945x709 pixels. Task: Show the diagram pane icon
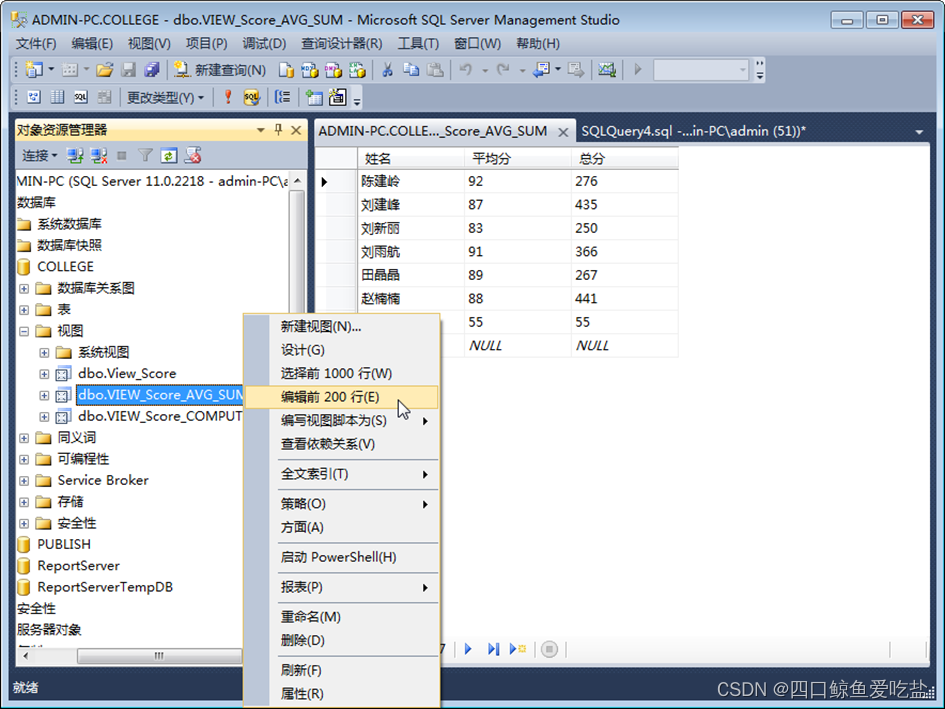pos(34,97)
